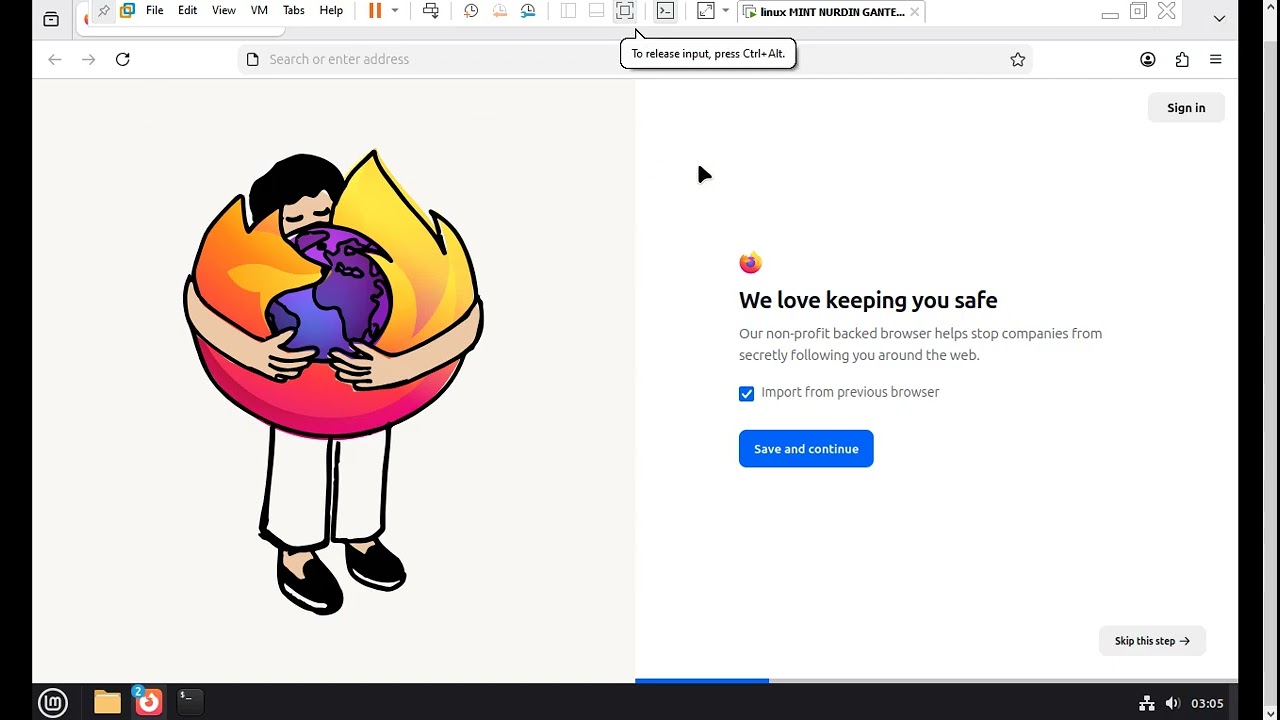Open the Edit menu
1280x720 pixels.
click(188, 11)
